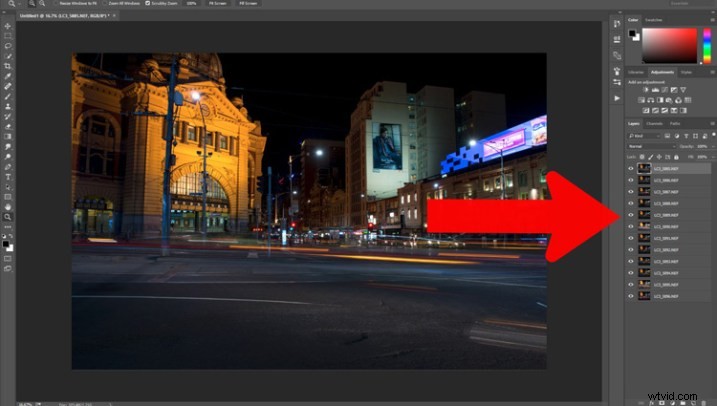Screen dimensions: 717x406
Task: Uncheck Scrubby Zoom checkbox
Action: point(148,3)
